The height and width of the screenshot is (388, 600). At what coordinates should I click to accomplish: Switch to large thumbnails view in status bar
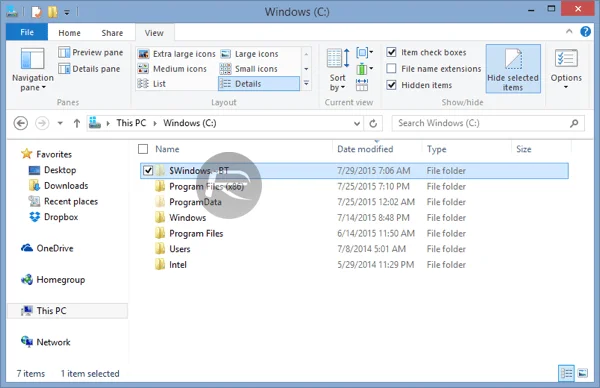coord(582,373)
